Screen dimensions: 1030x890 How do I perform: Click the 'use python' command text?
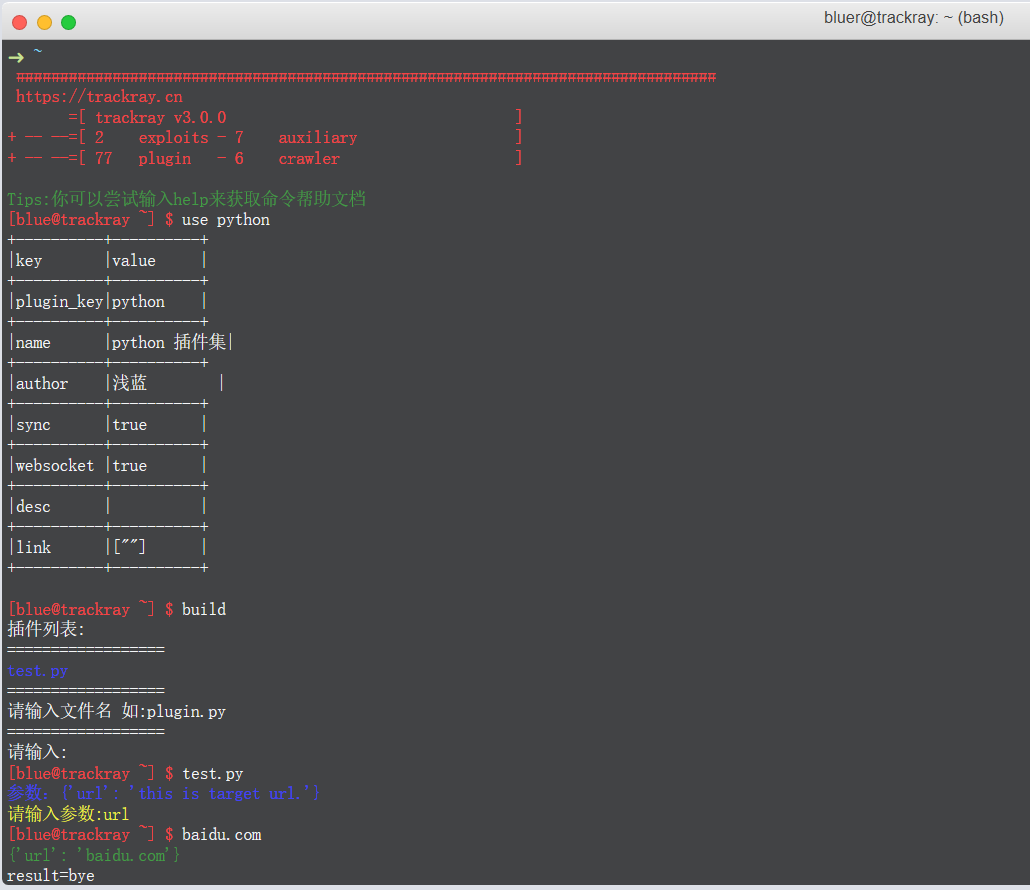[225, 220]
